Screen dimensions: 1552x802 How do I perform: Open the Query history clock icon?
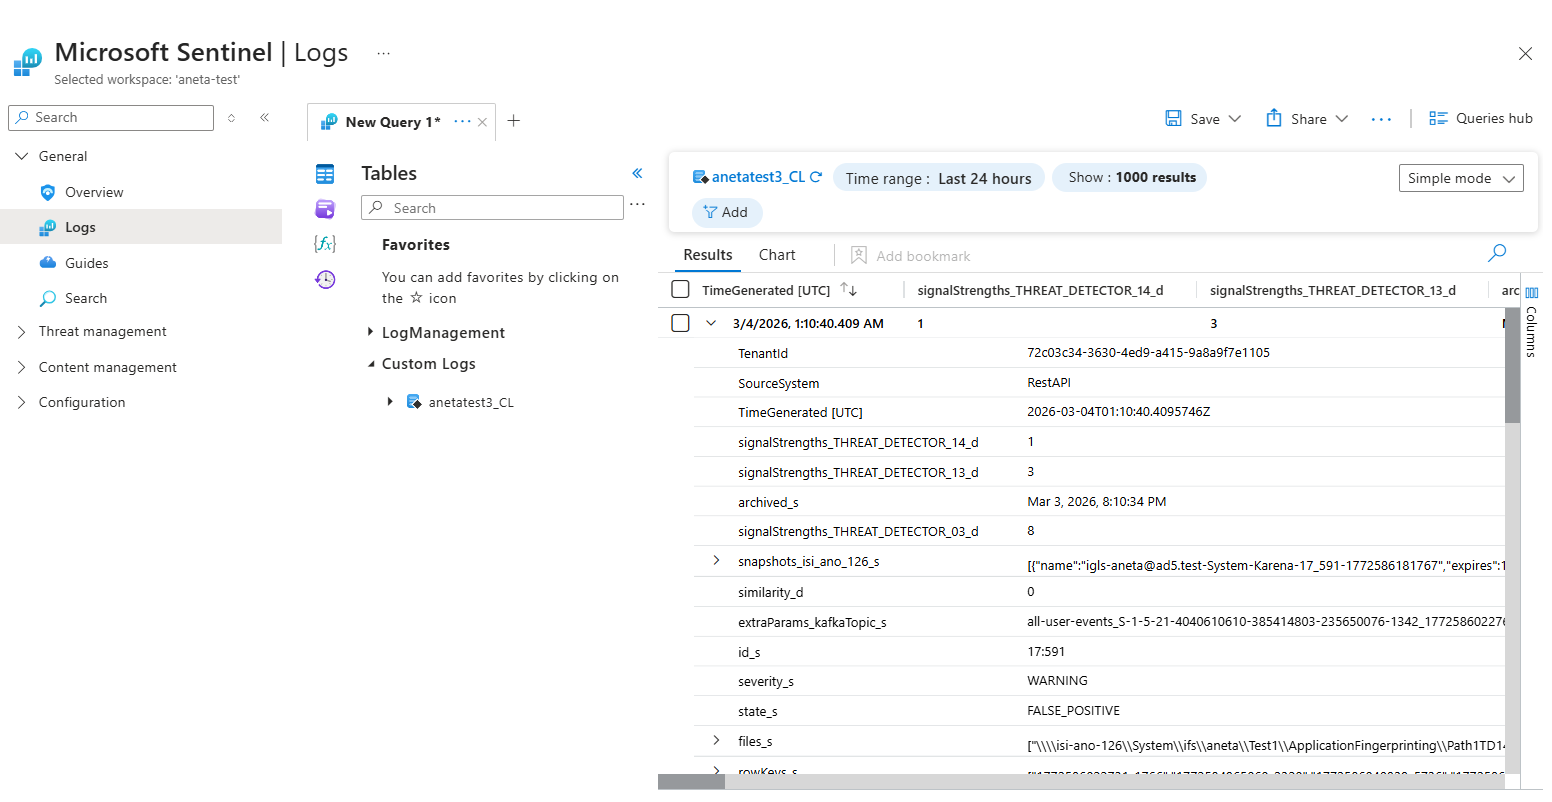tap(325, 280)
